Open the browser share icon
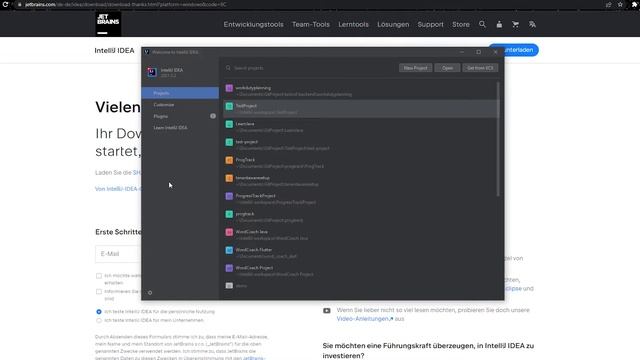The image size is (640, 360). (x=609, y=4)
